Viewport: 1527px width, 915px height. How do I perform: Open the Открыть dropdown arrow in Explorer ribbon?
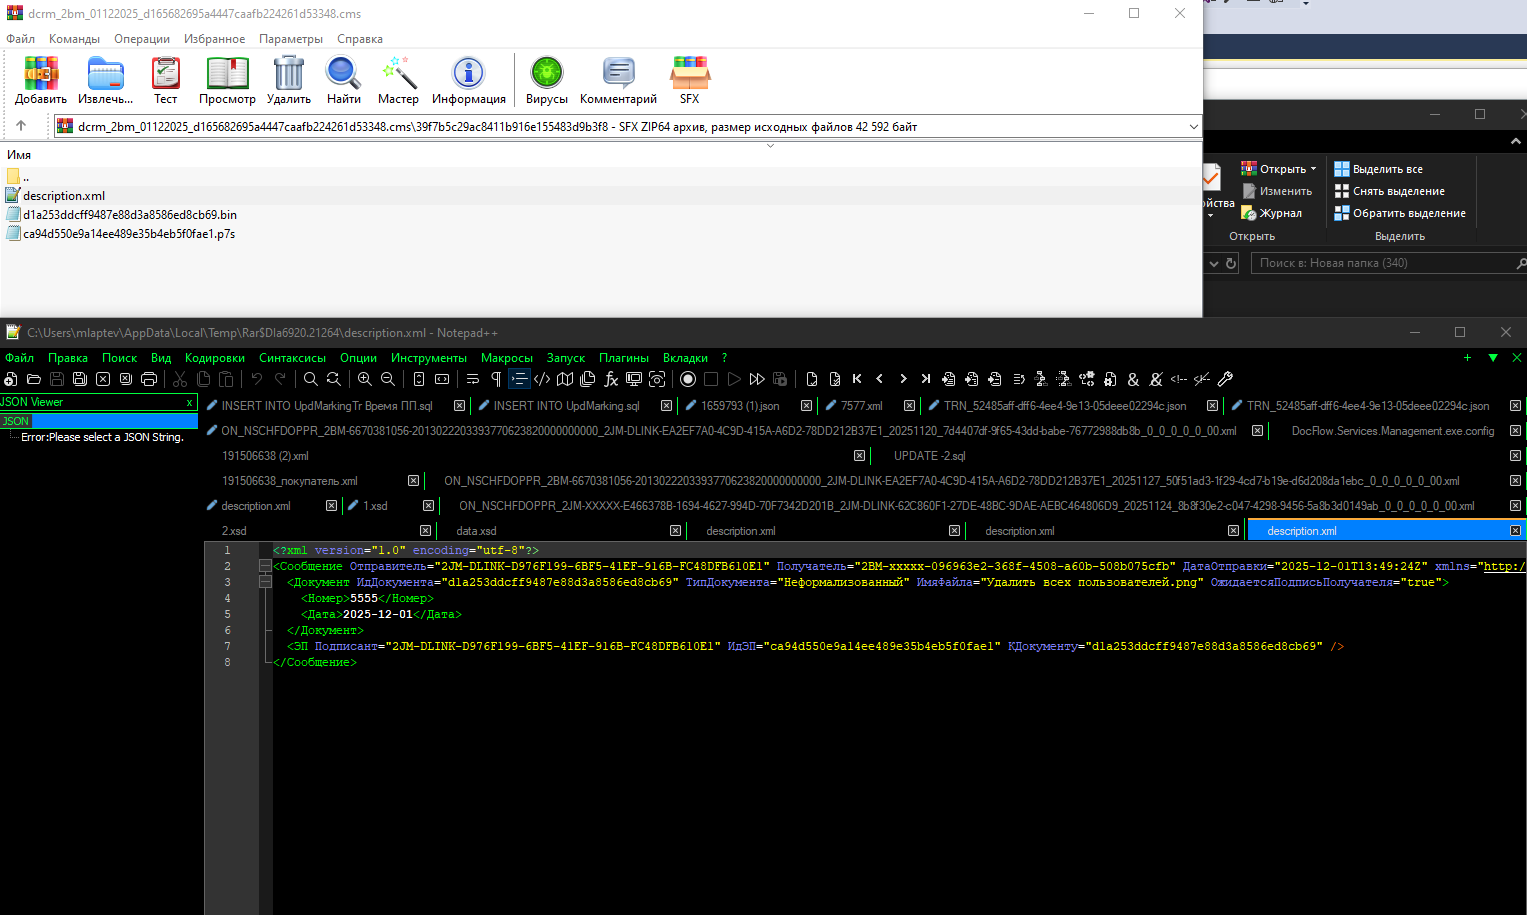coord(1313,169)
